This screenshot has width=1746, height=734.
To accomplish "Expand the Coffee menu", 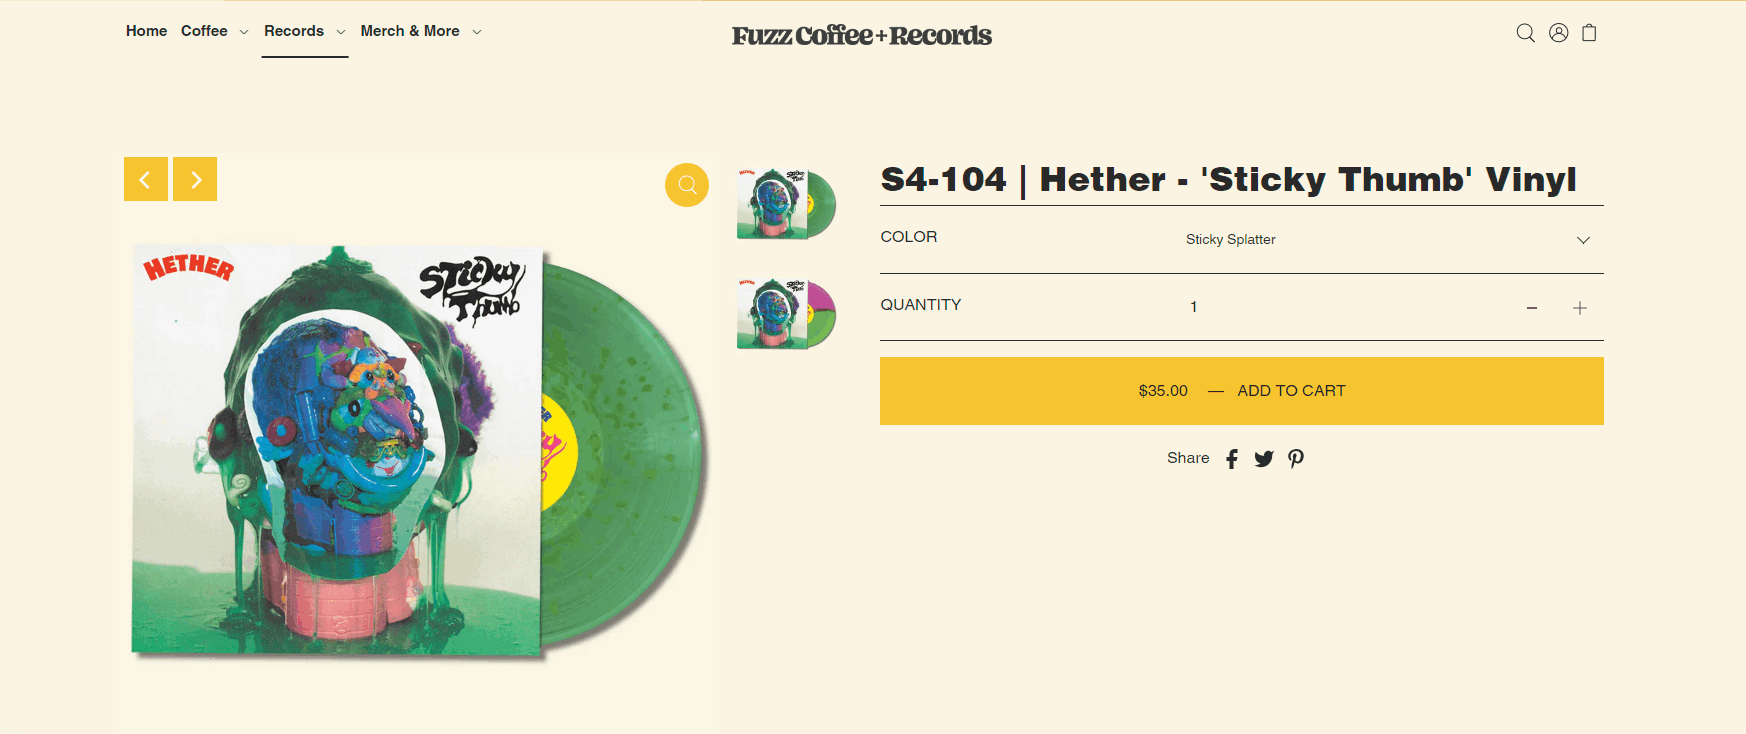I will click(x=214, y=31).
